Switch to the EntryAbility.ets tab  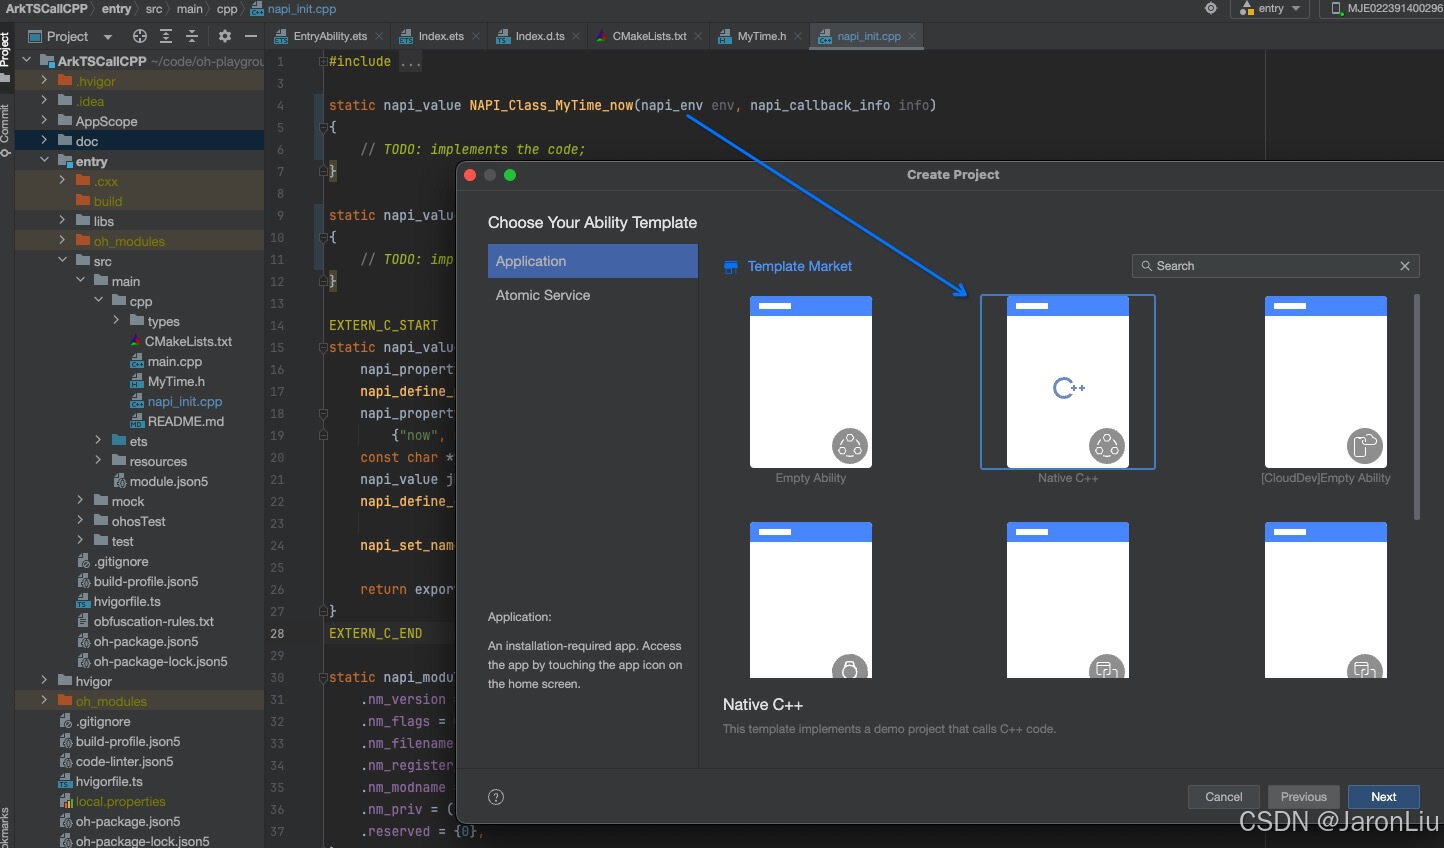coord(329,36)
